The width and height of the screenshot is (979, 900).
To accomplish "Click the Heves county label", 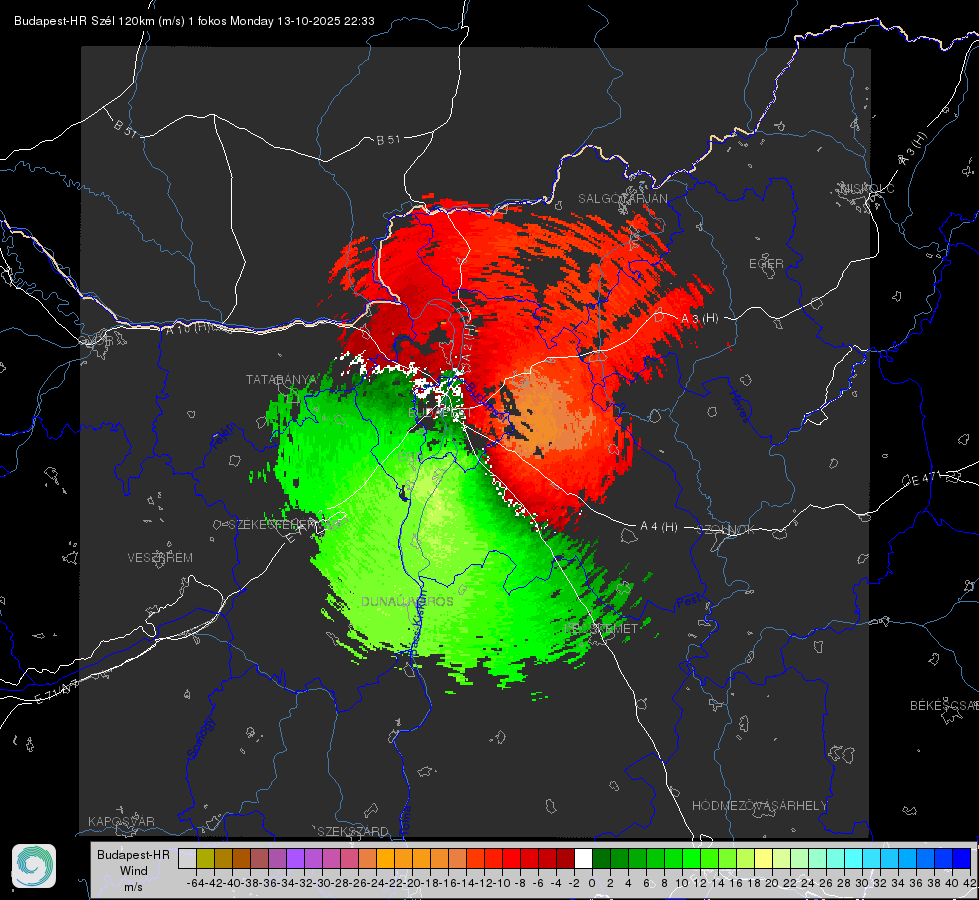I will point(739,406).
